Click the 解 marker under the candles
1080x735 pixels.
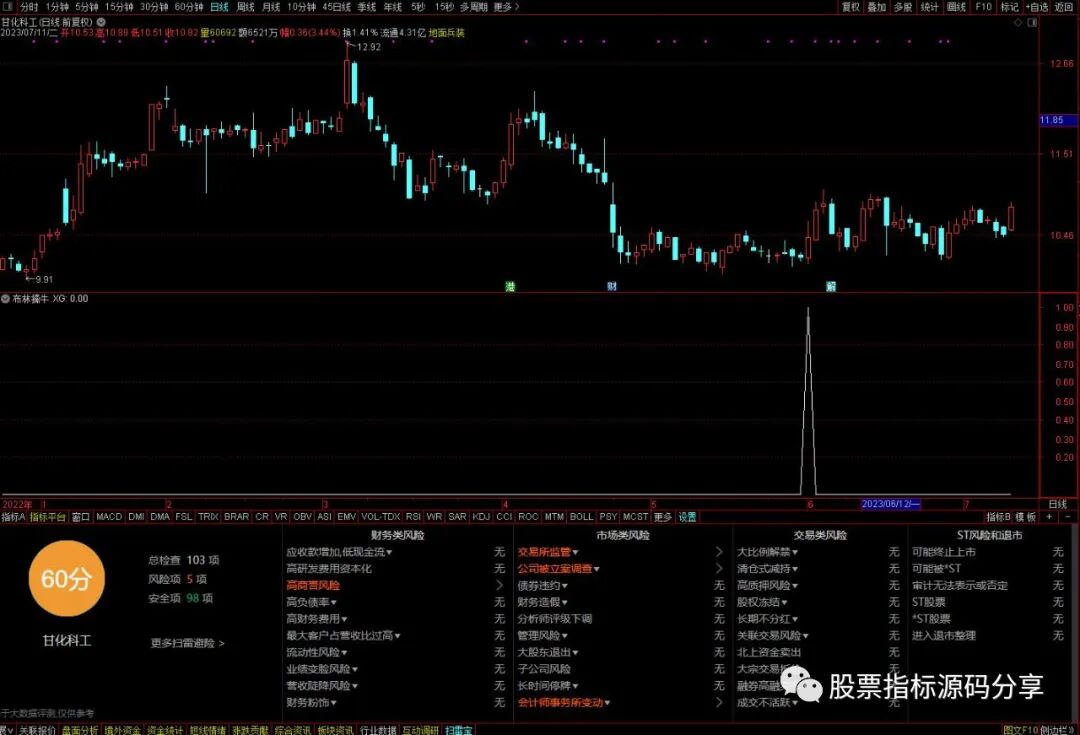(x=831, y=287)
